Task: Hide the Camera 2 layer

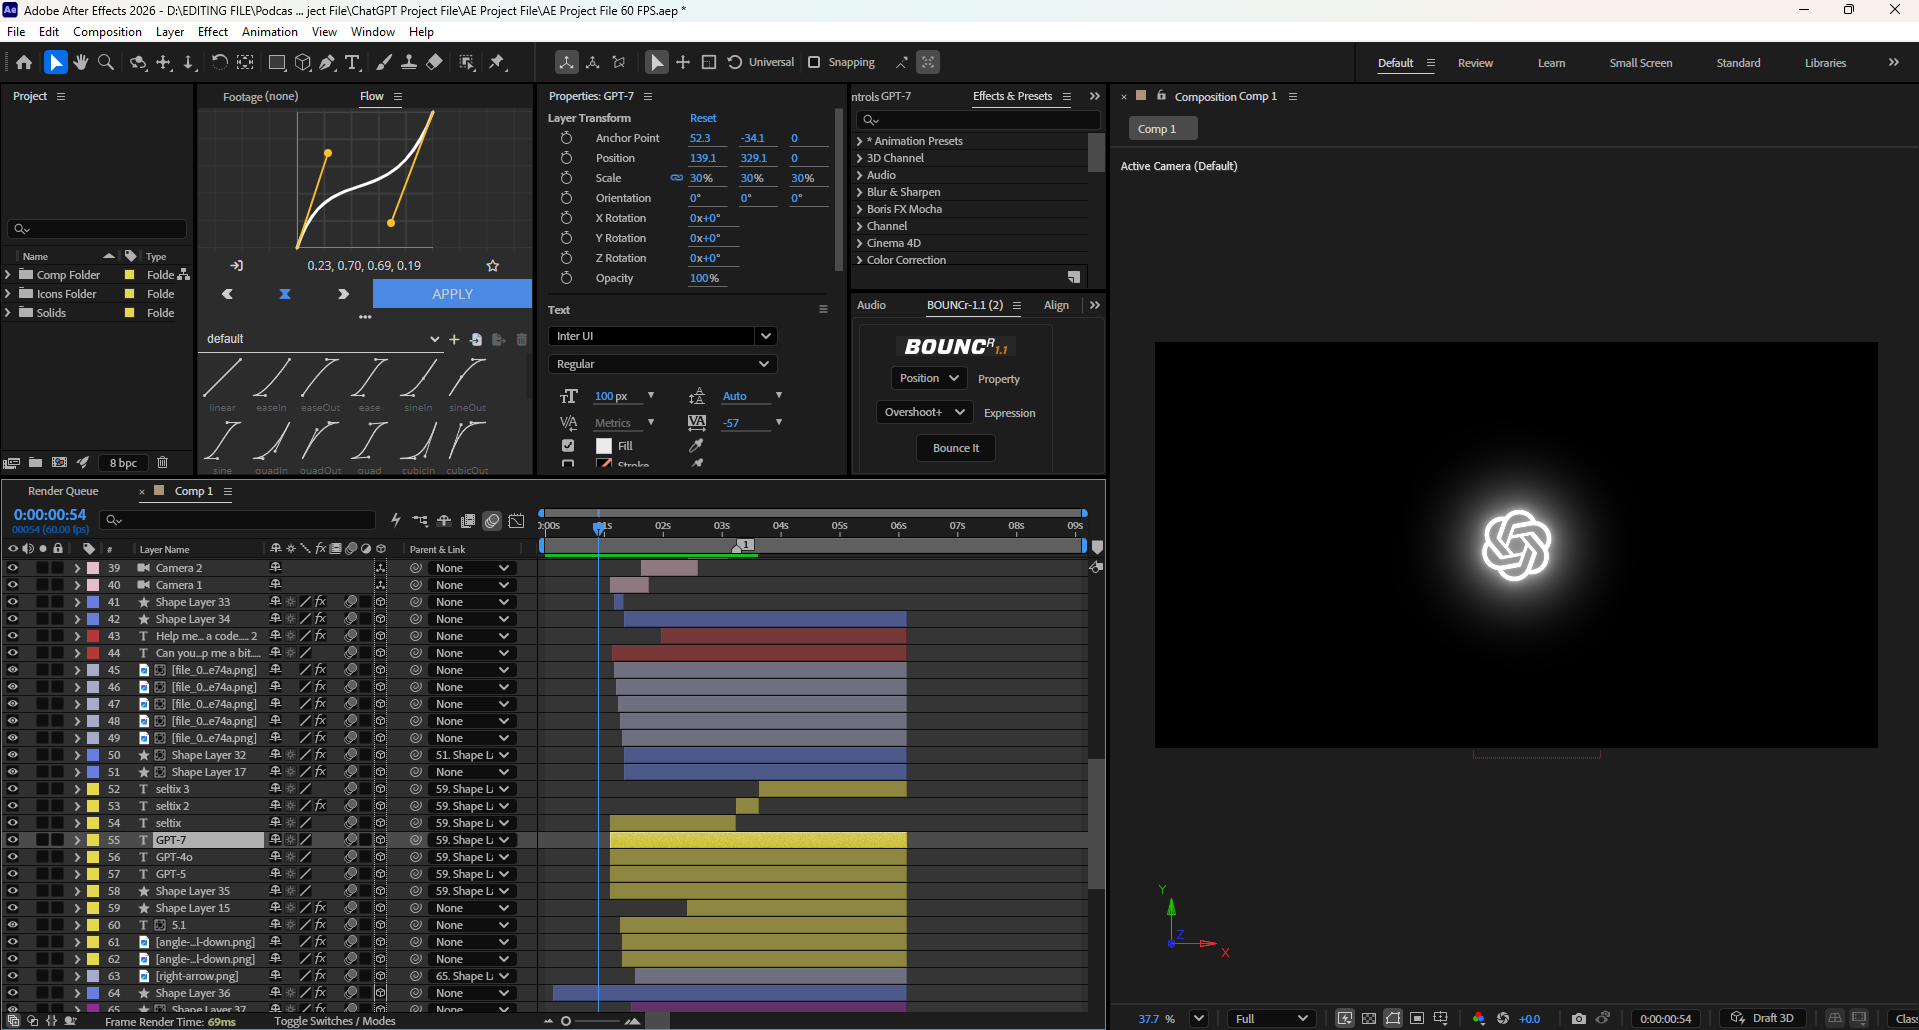Action: point(13,568)
